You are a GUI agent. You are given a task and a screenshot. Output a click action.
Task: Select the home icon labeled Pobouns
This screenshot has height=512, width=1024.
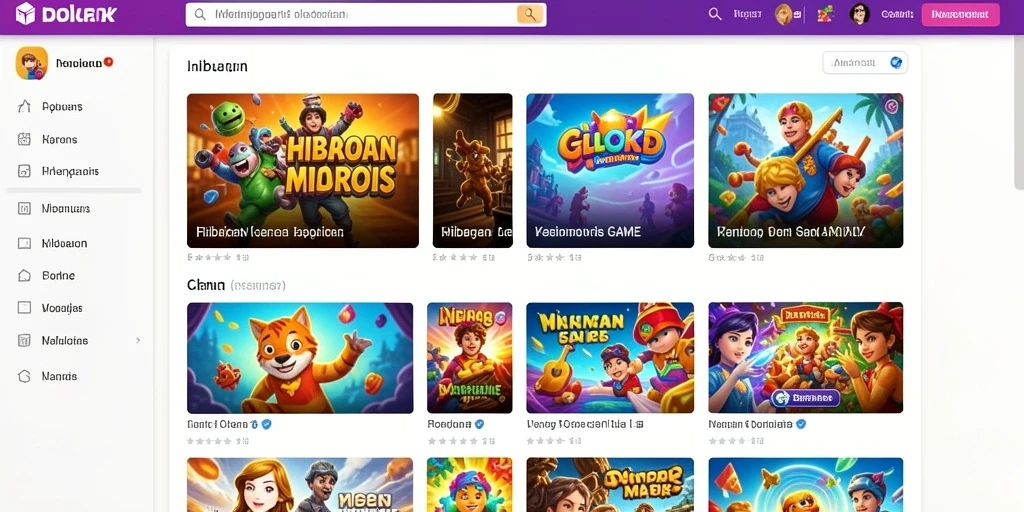(x=24, y=106)
